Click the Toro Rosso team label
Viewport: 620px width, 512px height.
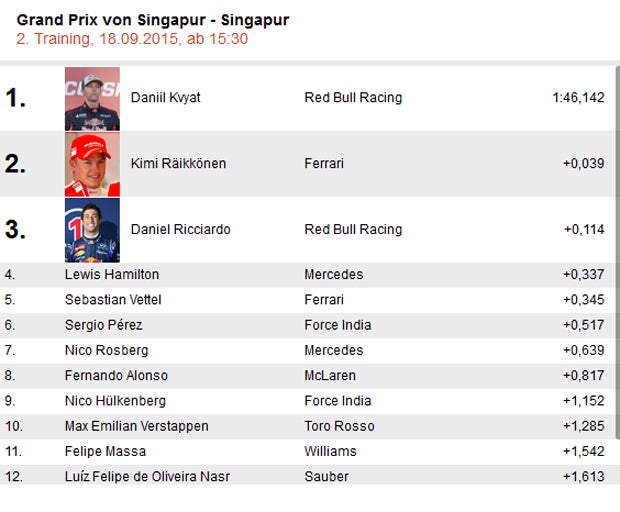(x=340, y=427)
